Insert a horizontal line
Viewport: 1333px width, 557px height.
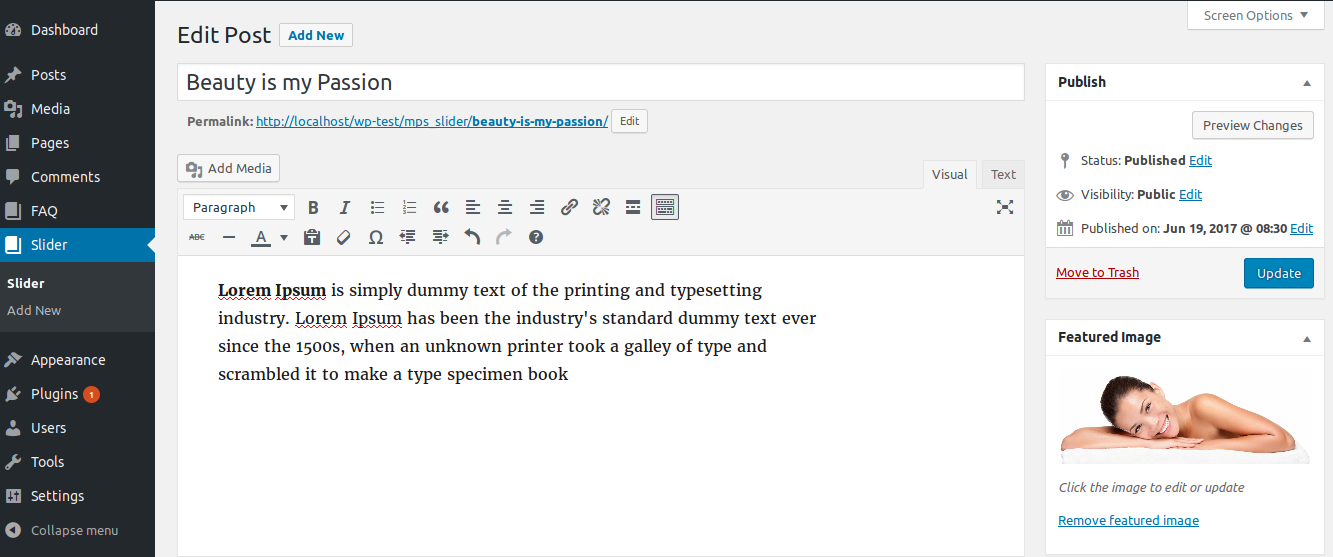coord(229,237)
